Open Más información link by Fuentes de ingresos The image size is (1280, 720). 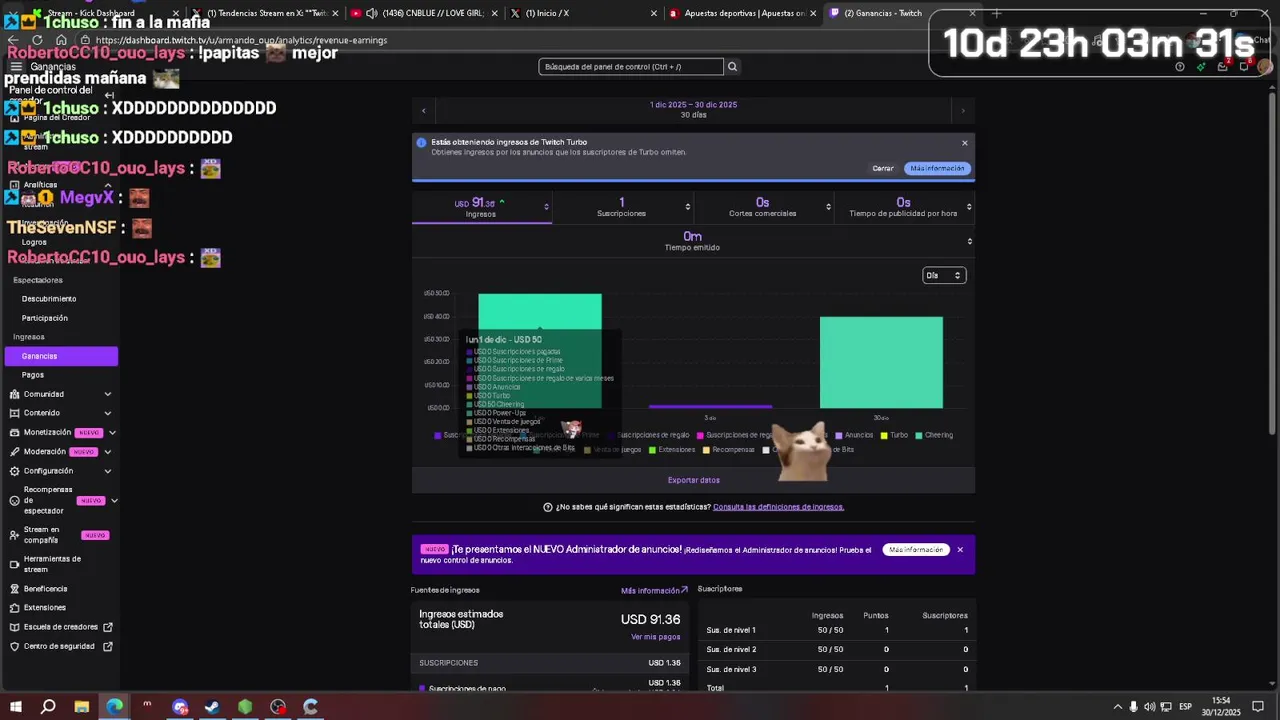(654, 591)
